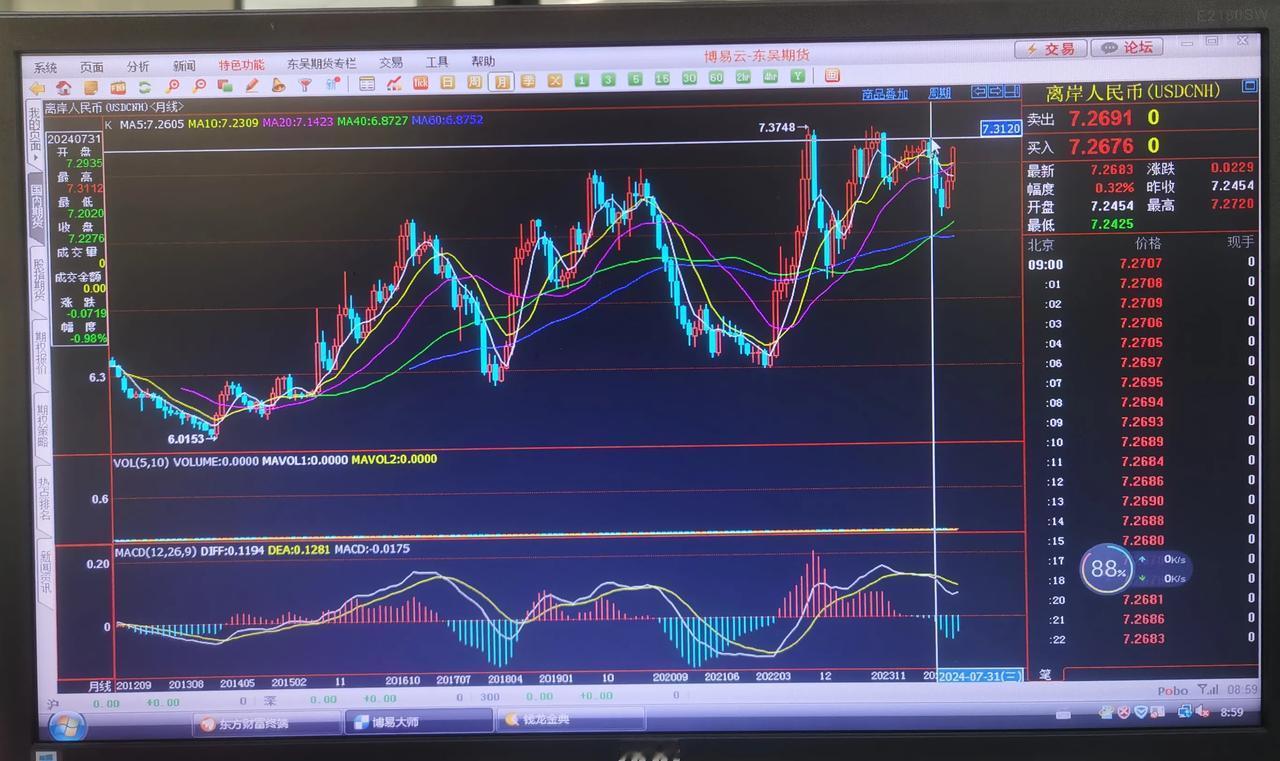
Task: Go to the home page icon
Action: [64, 88]
